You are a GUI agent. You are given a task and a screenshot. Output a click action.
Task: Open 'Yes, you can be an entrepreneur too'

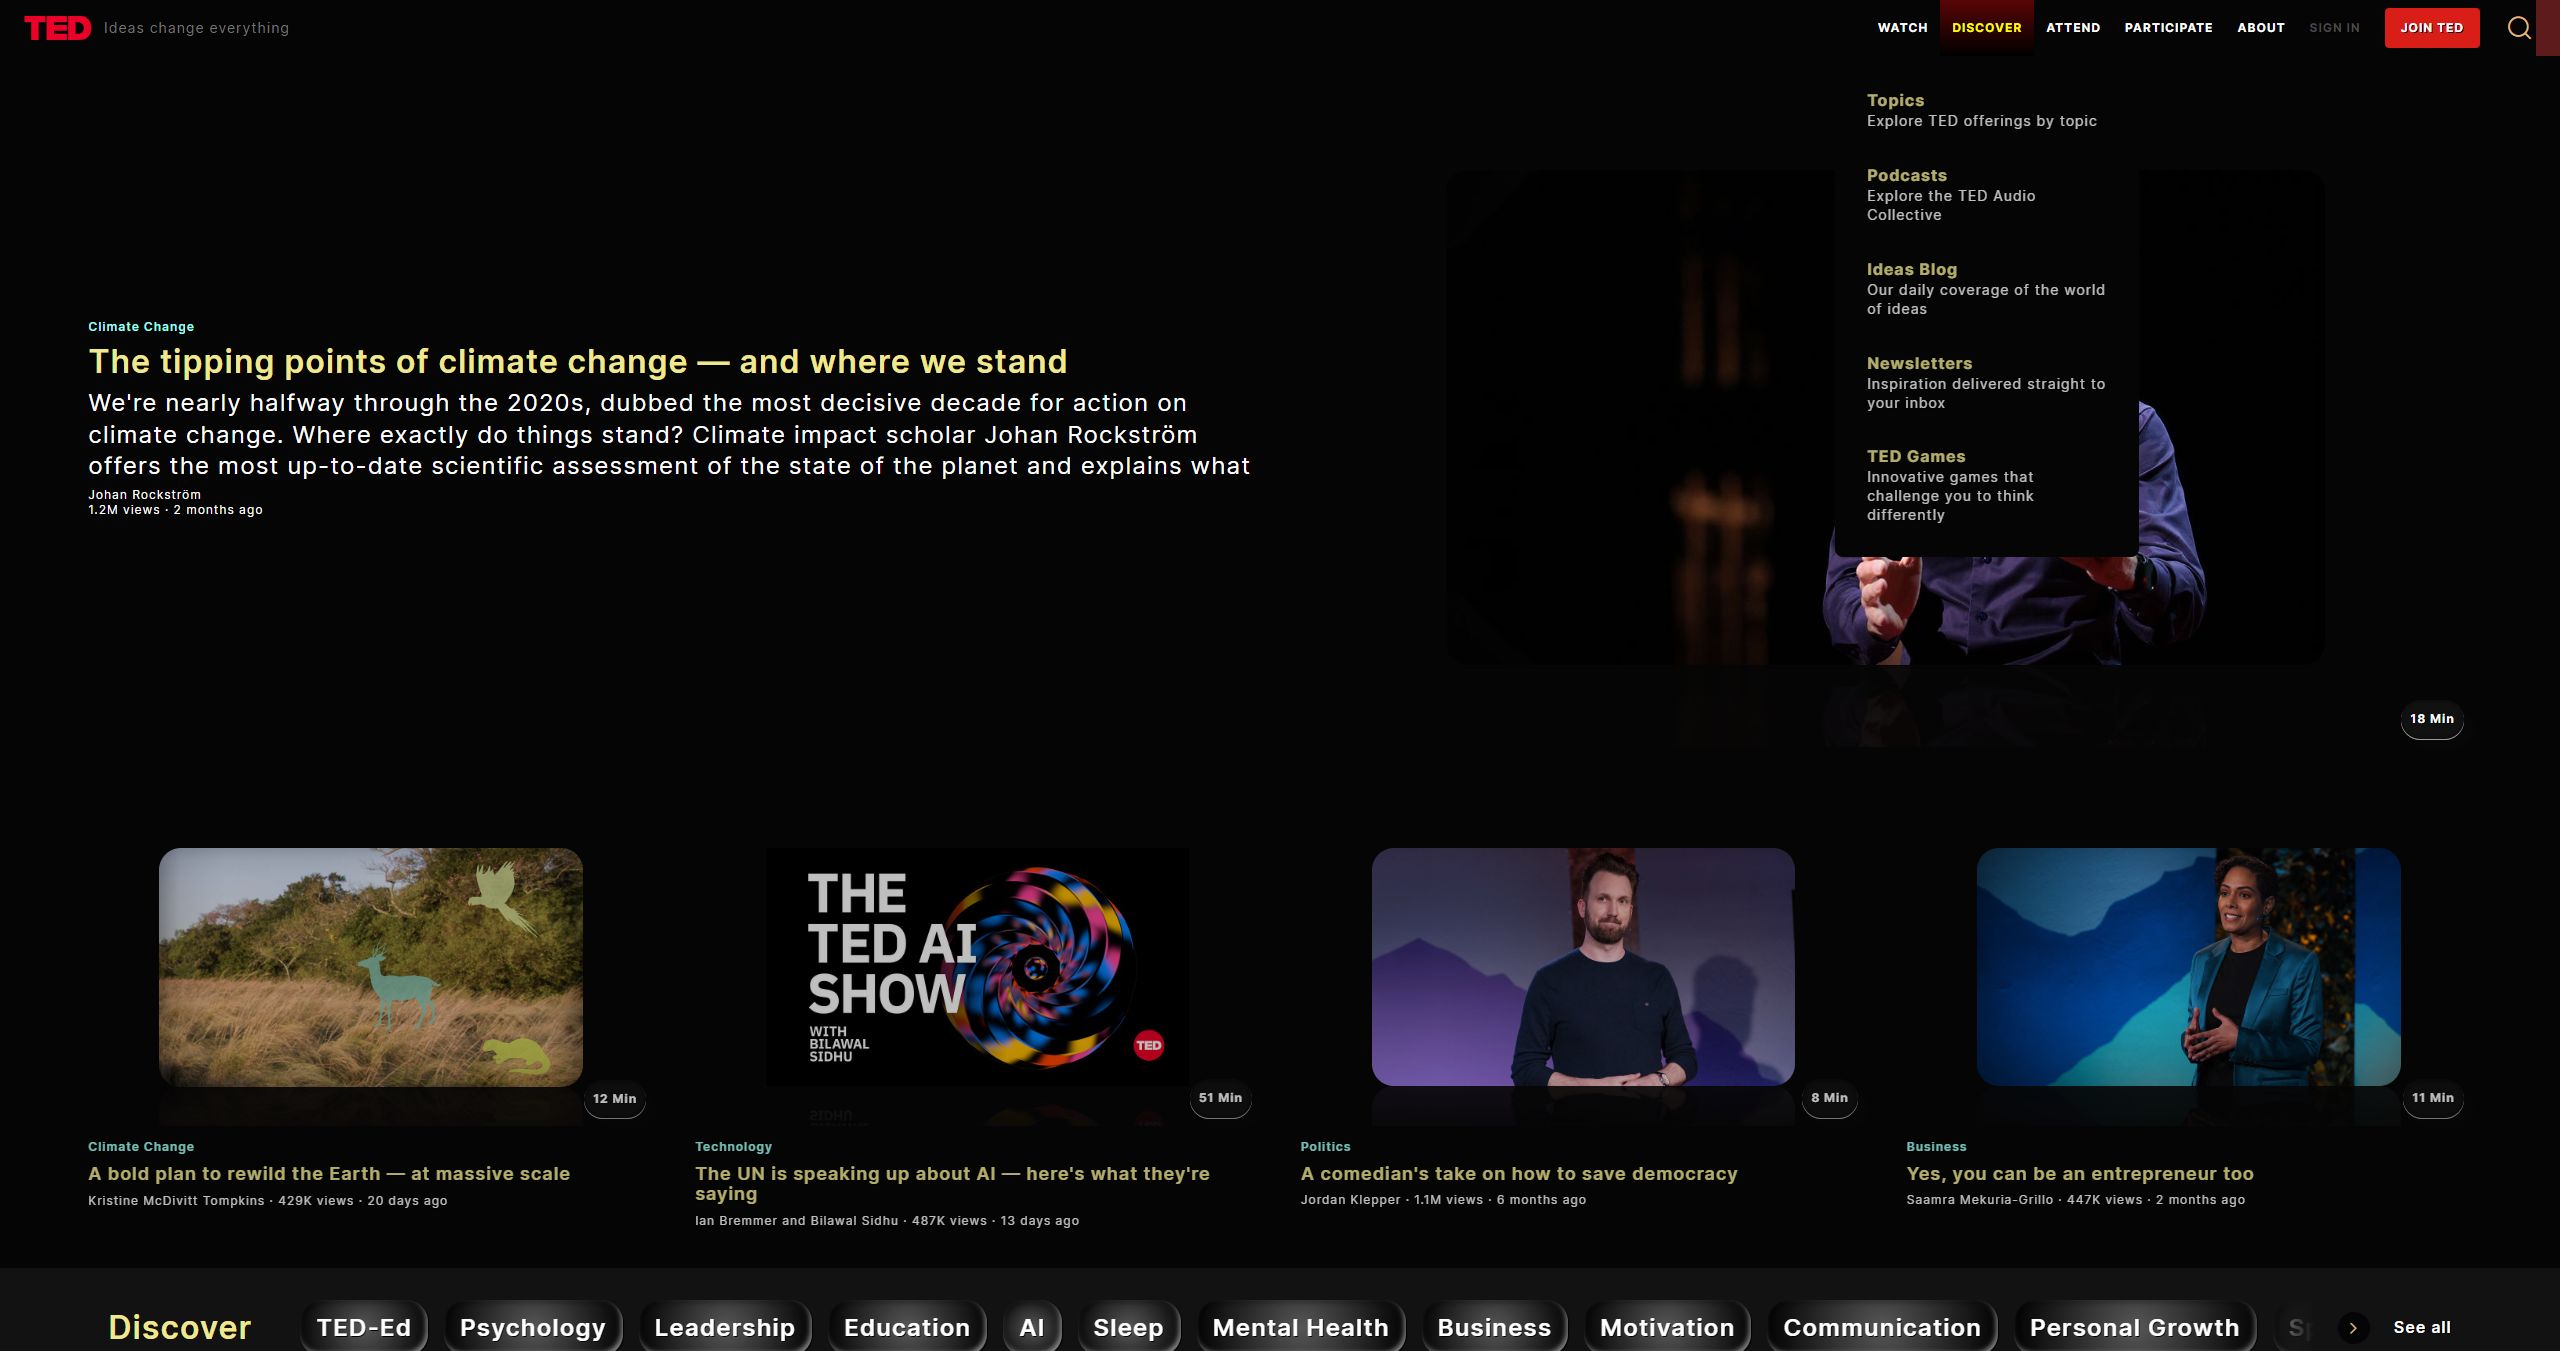(2080, 1174)
